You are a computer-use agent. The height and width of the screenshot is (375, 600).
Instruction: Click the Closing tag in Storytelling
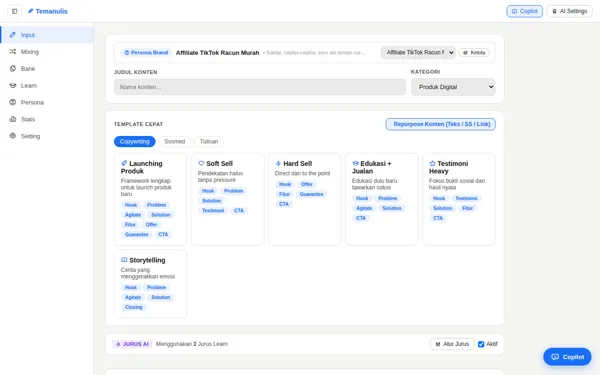point(134,307)
